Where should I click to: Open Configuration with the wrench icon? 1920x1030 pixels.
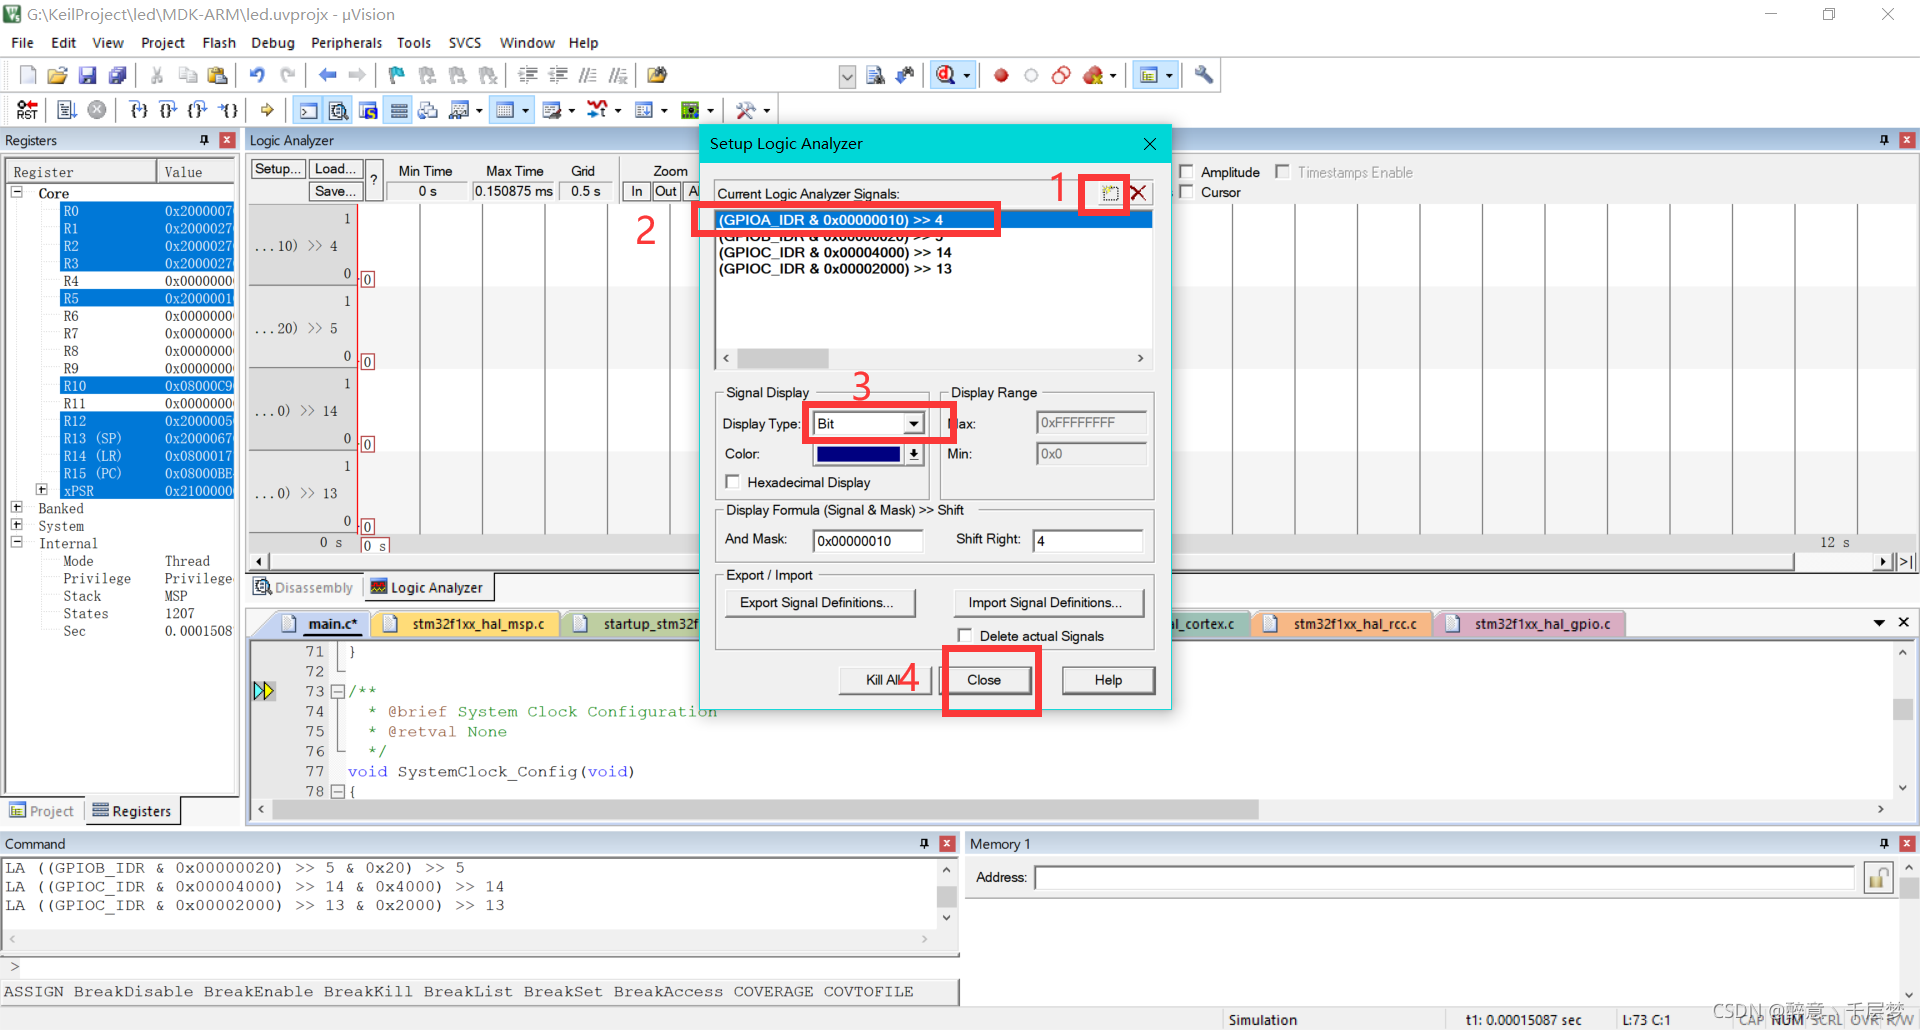click(1203, 75)
